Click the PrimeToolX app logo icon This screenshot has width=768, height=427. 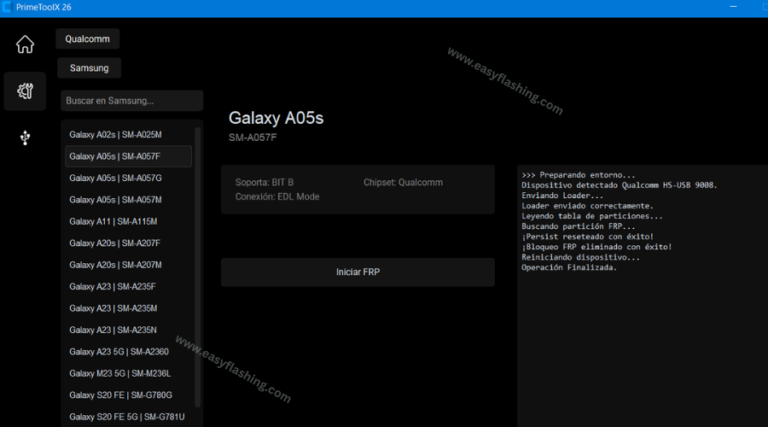[x=8, y=8]
